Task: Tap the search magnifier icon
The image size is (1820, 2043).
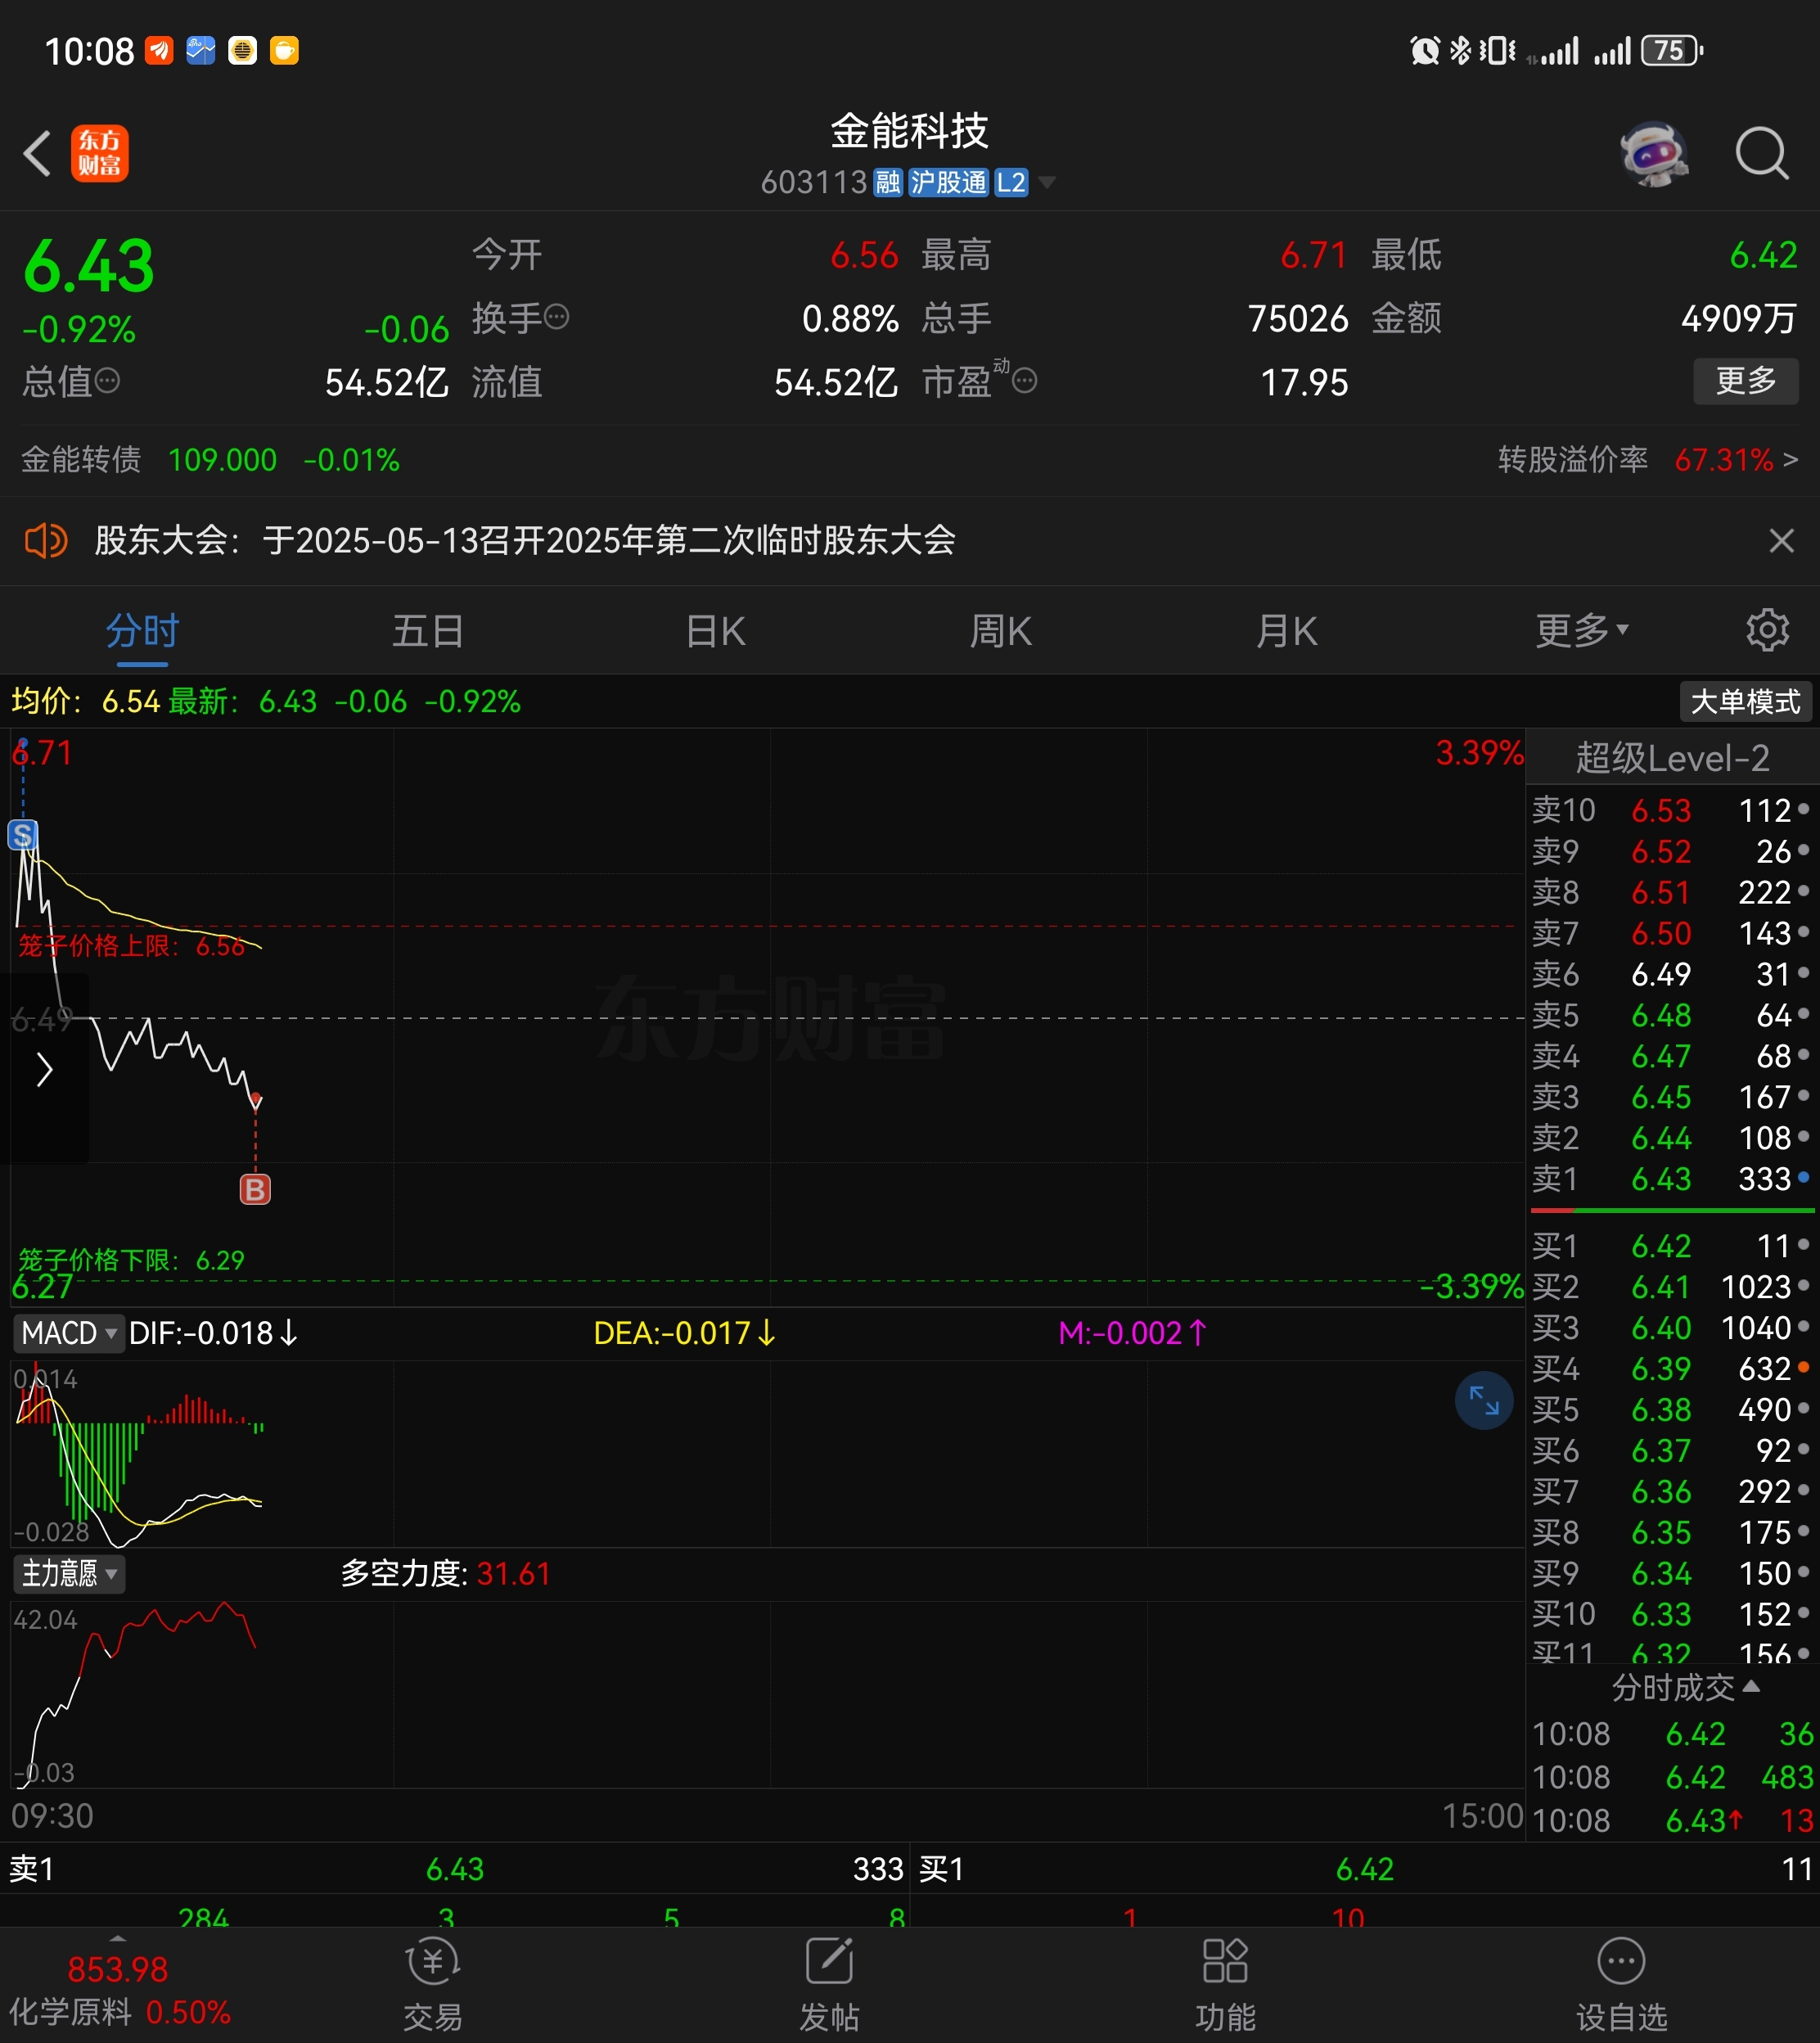Action: (x=1762, y=154)
